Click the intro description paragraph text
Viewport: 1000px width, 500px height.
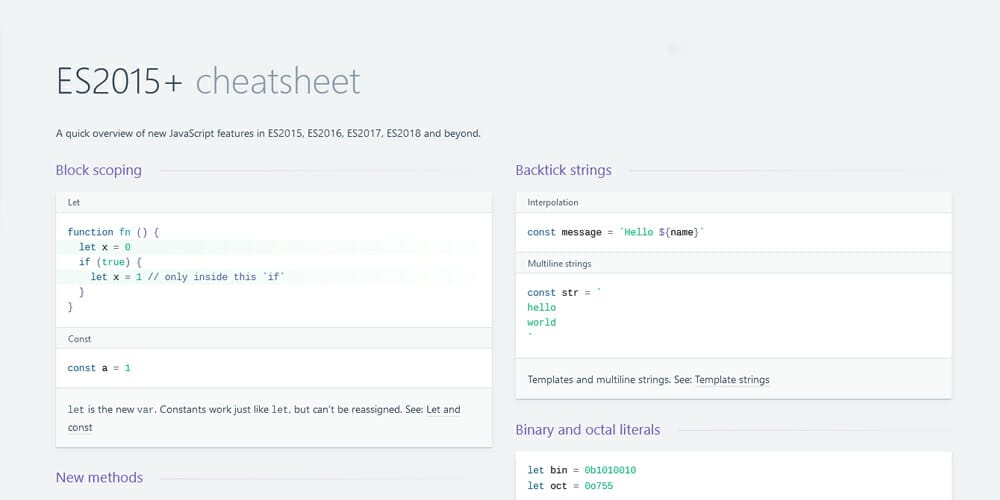click(x=268, y=134)
